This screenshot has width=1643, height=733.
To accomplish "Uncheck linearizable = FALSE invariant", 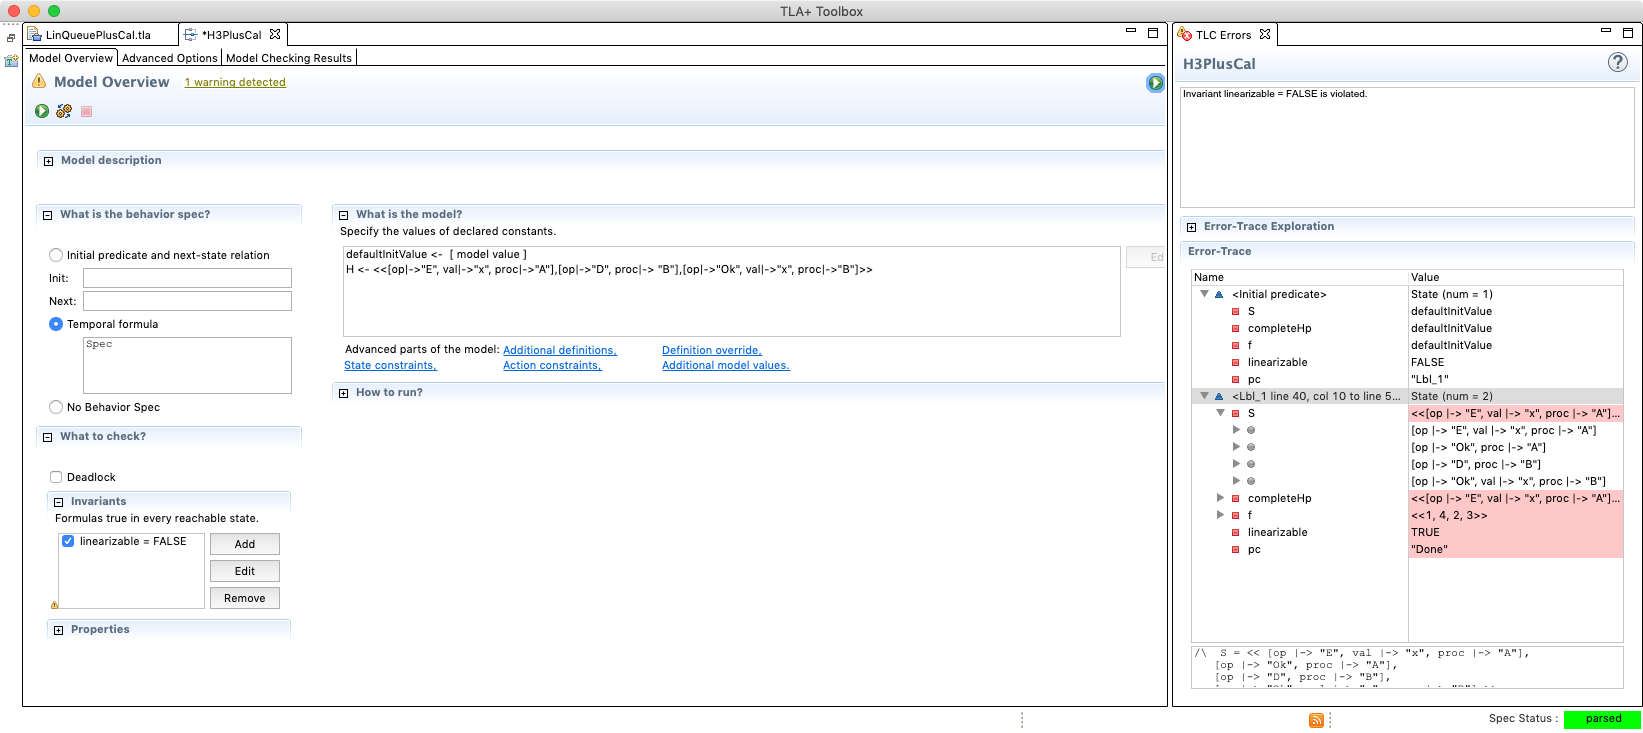I will coord(68,541).
